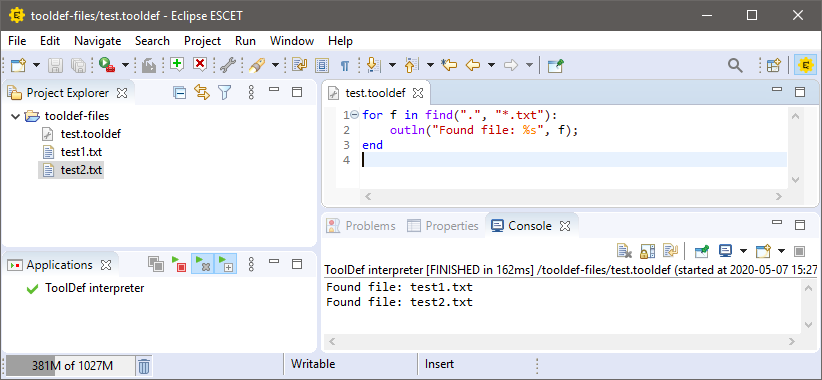Switch to the Problems tab

coord(361,226)
